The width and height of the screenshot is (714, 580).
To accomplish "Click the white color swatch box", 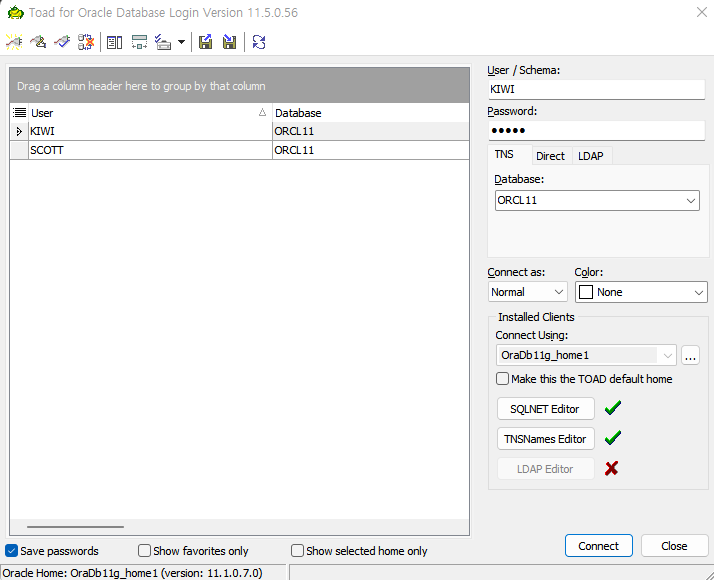I will point(586,292).
